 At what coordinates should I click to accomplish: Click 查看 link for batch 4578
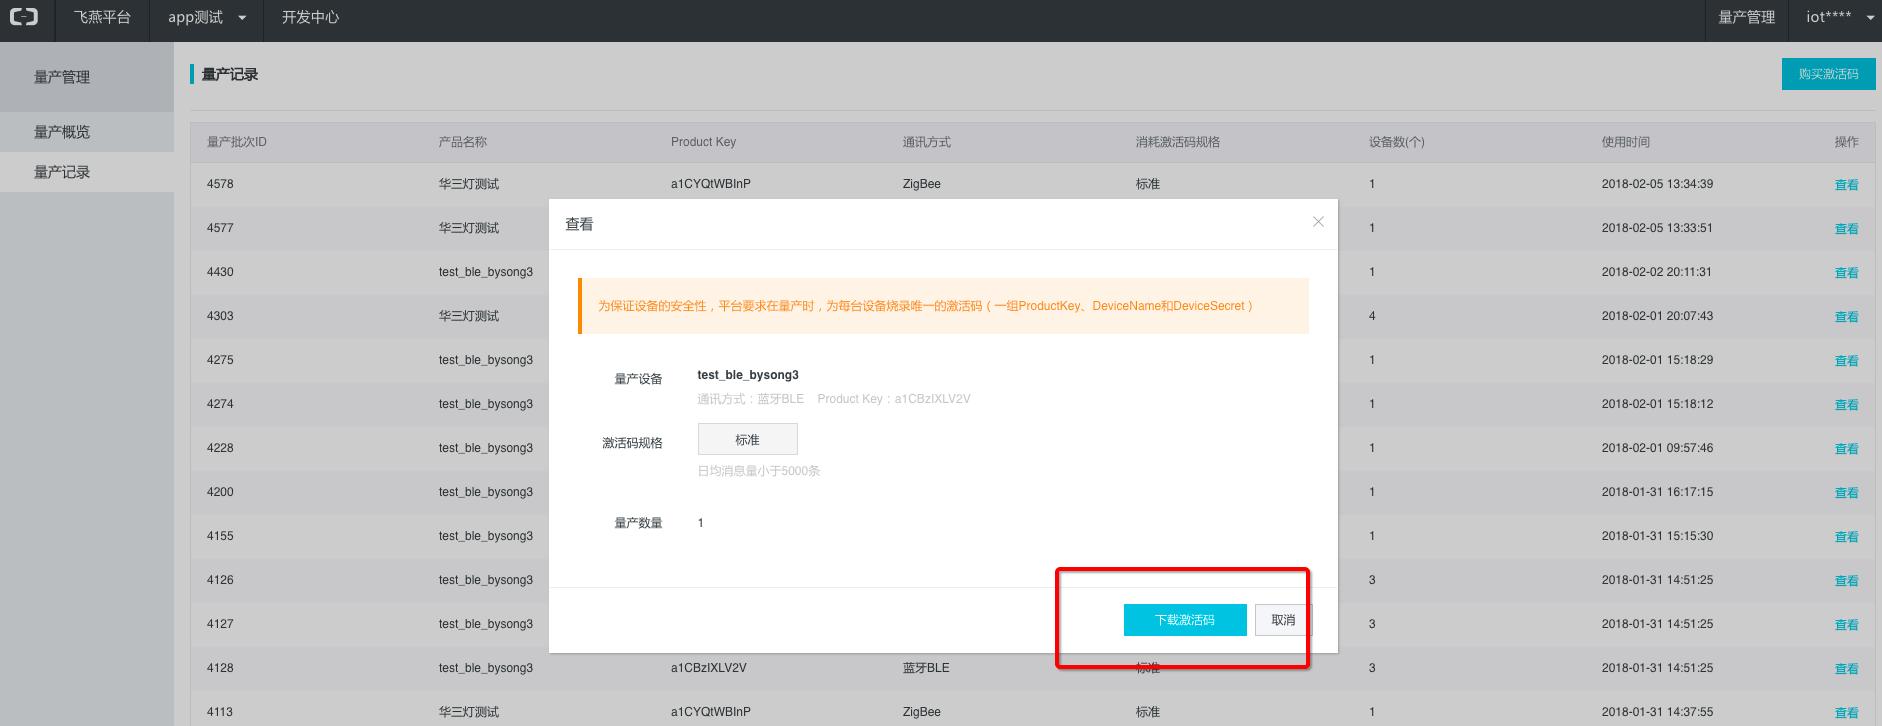(1846, 185)
